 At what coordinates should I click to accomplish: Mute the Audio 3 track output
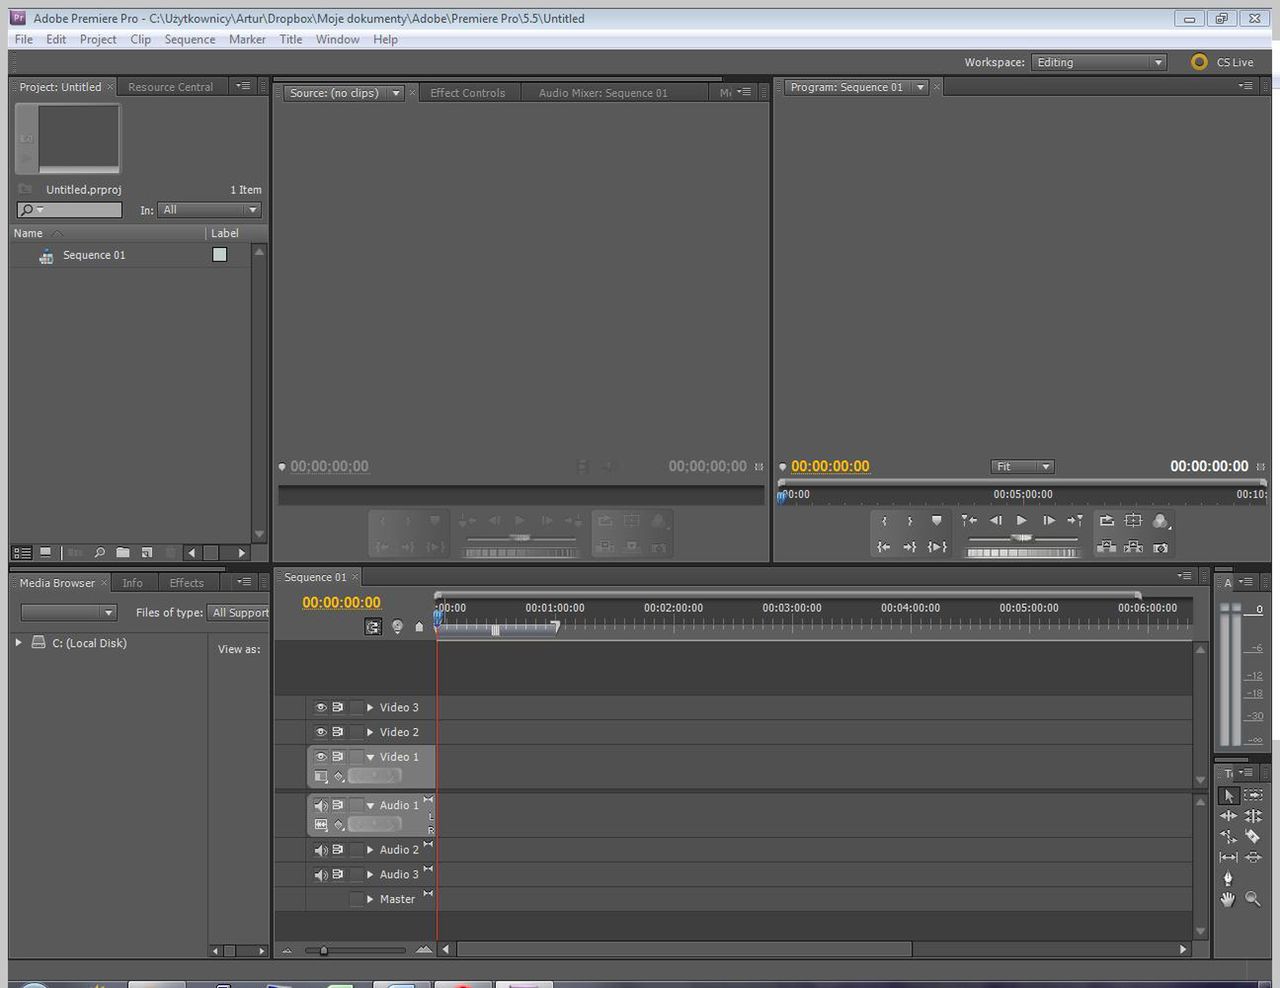[321, 875]
